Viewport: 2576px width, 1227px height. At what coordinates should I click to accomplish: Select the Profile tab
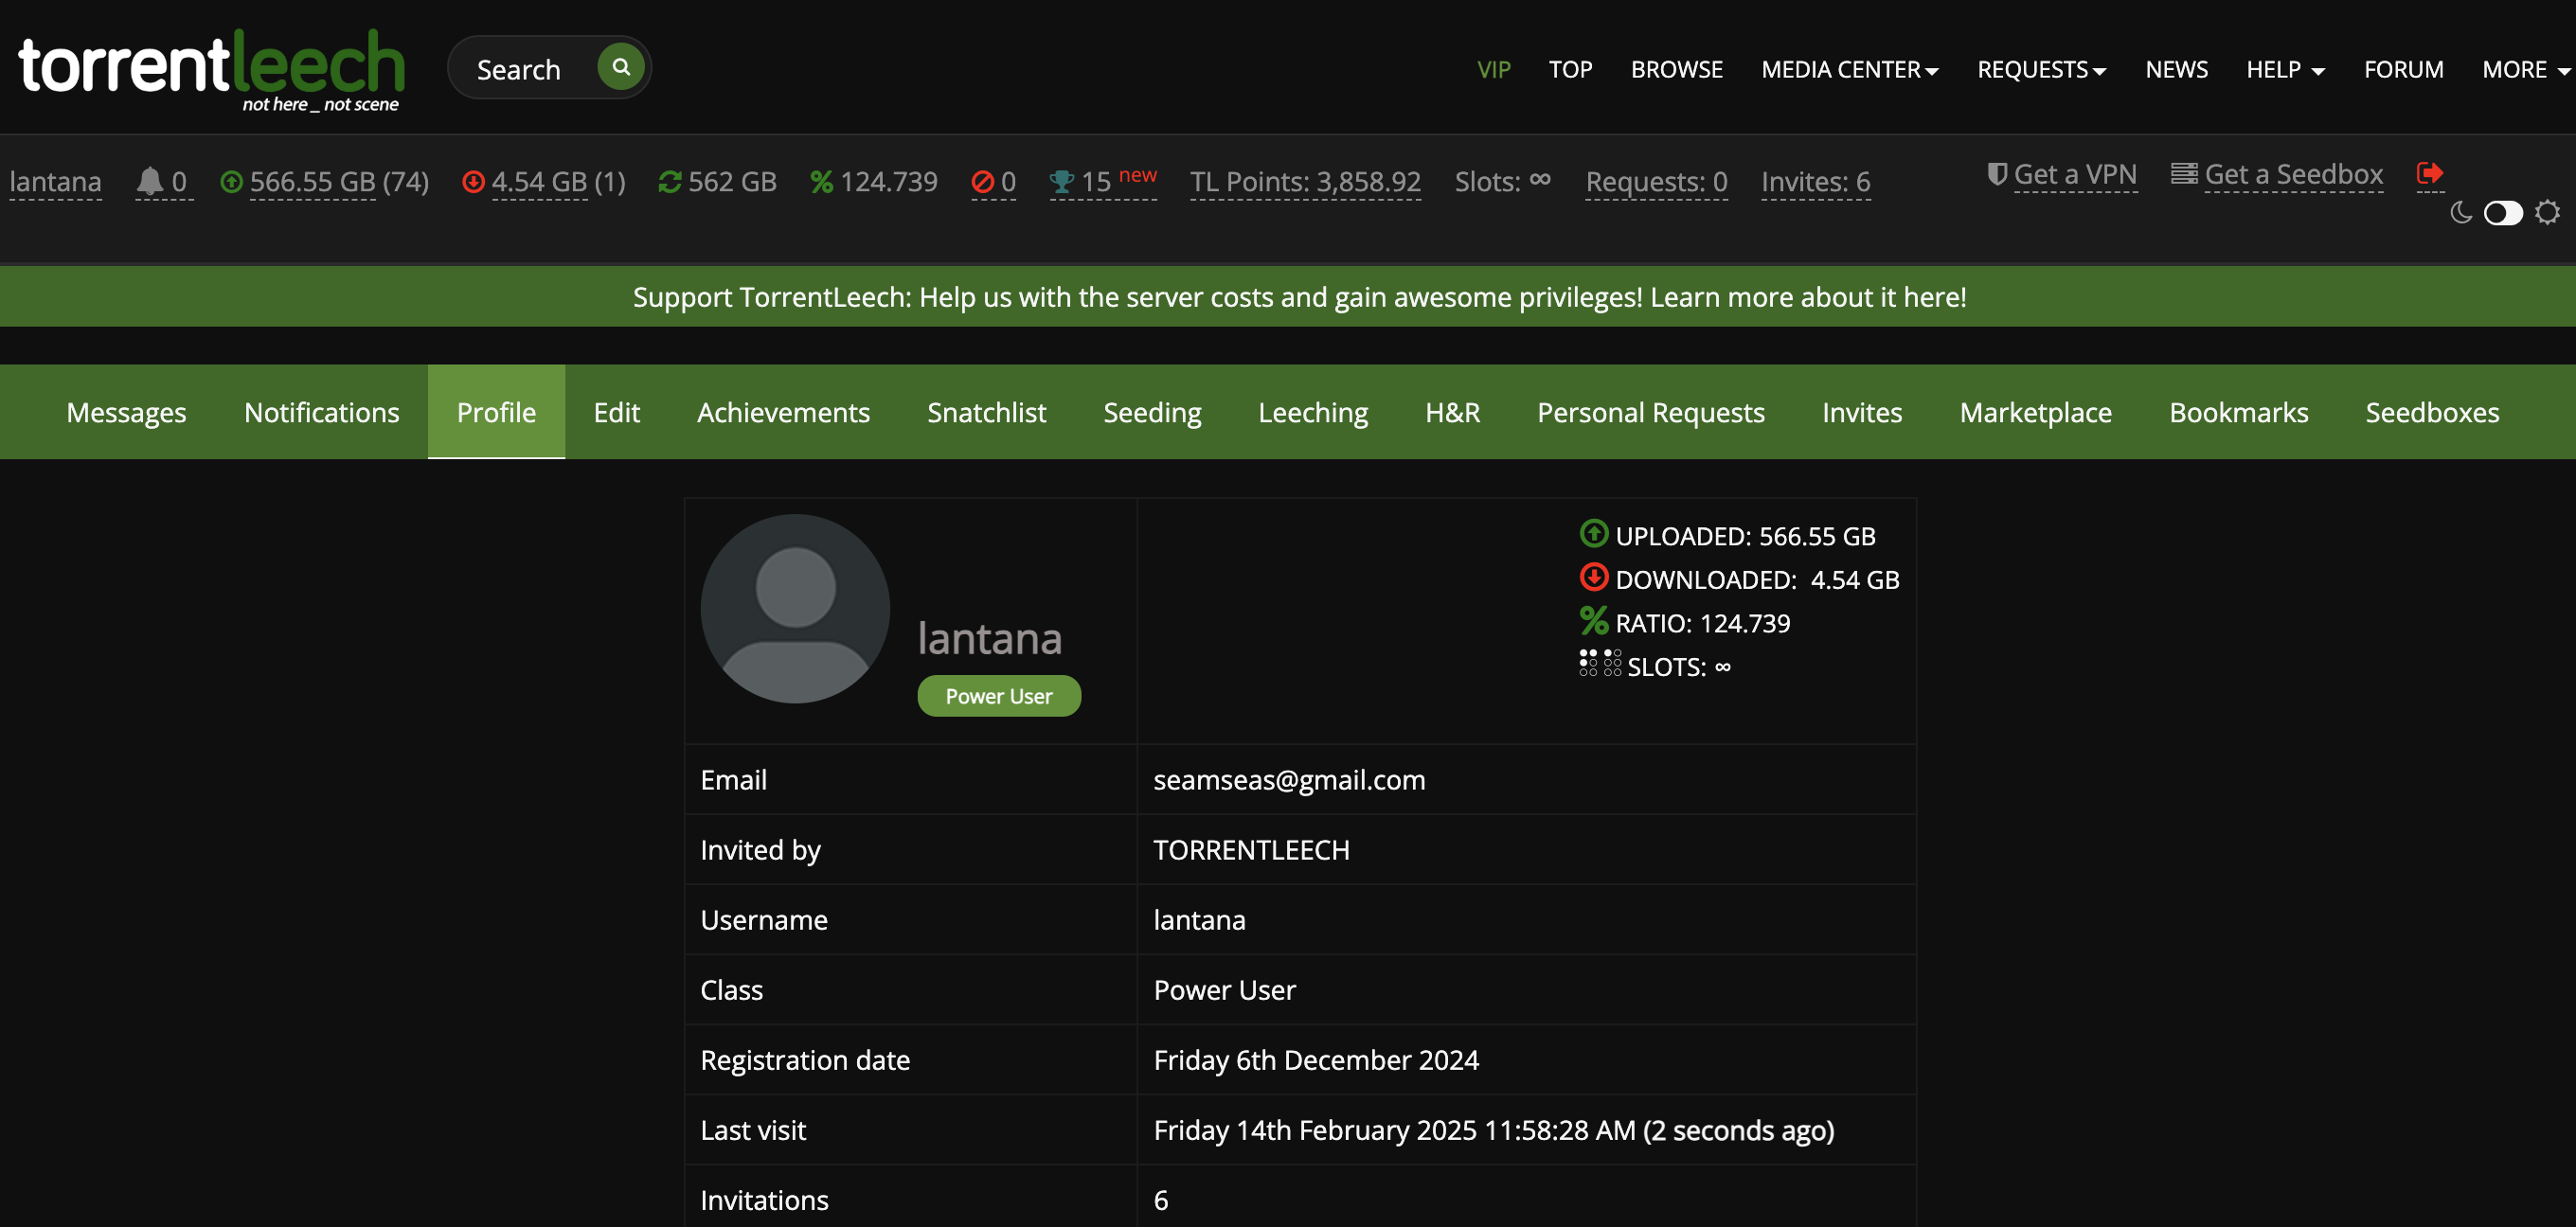[x=496, y=412]
